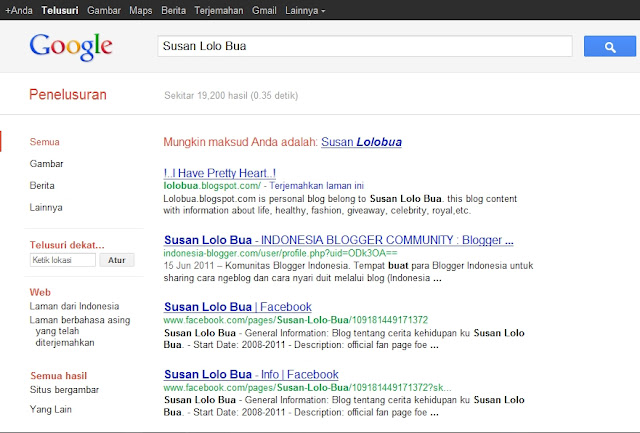Click the Telusuri dekat... heading
This screenshot has height=433, width=640.
coord(67,245)
